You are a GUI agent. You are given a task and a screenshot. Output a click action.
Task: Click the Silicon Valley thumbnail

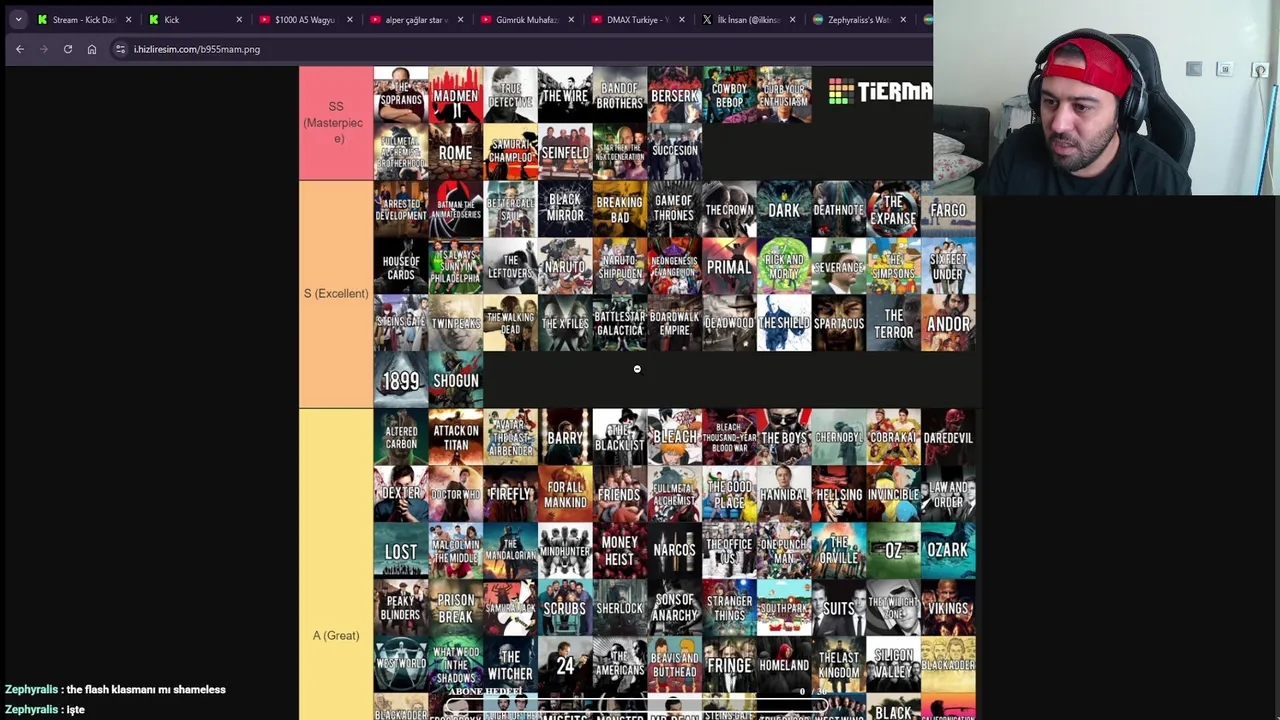click(x=893, y=664)
